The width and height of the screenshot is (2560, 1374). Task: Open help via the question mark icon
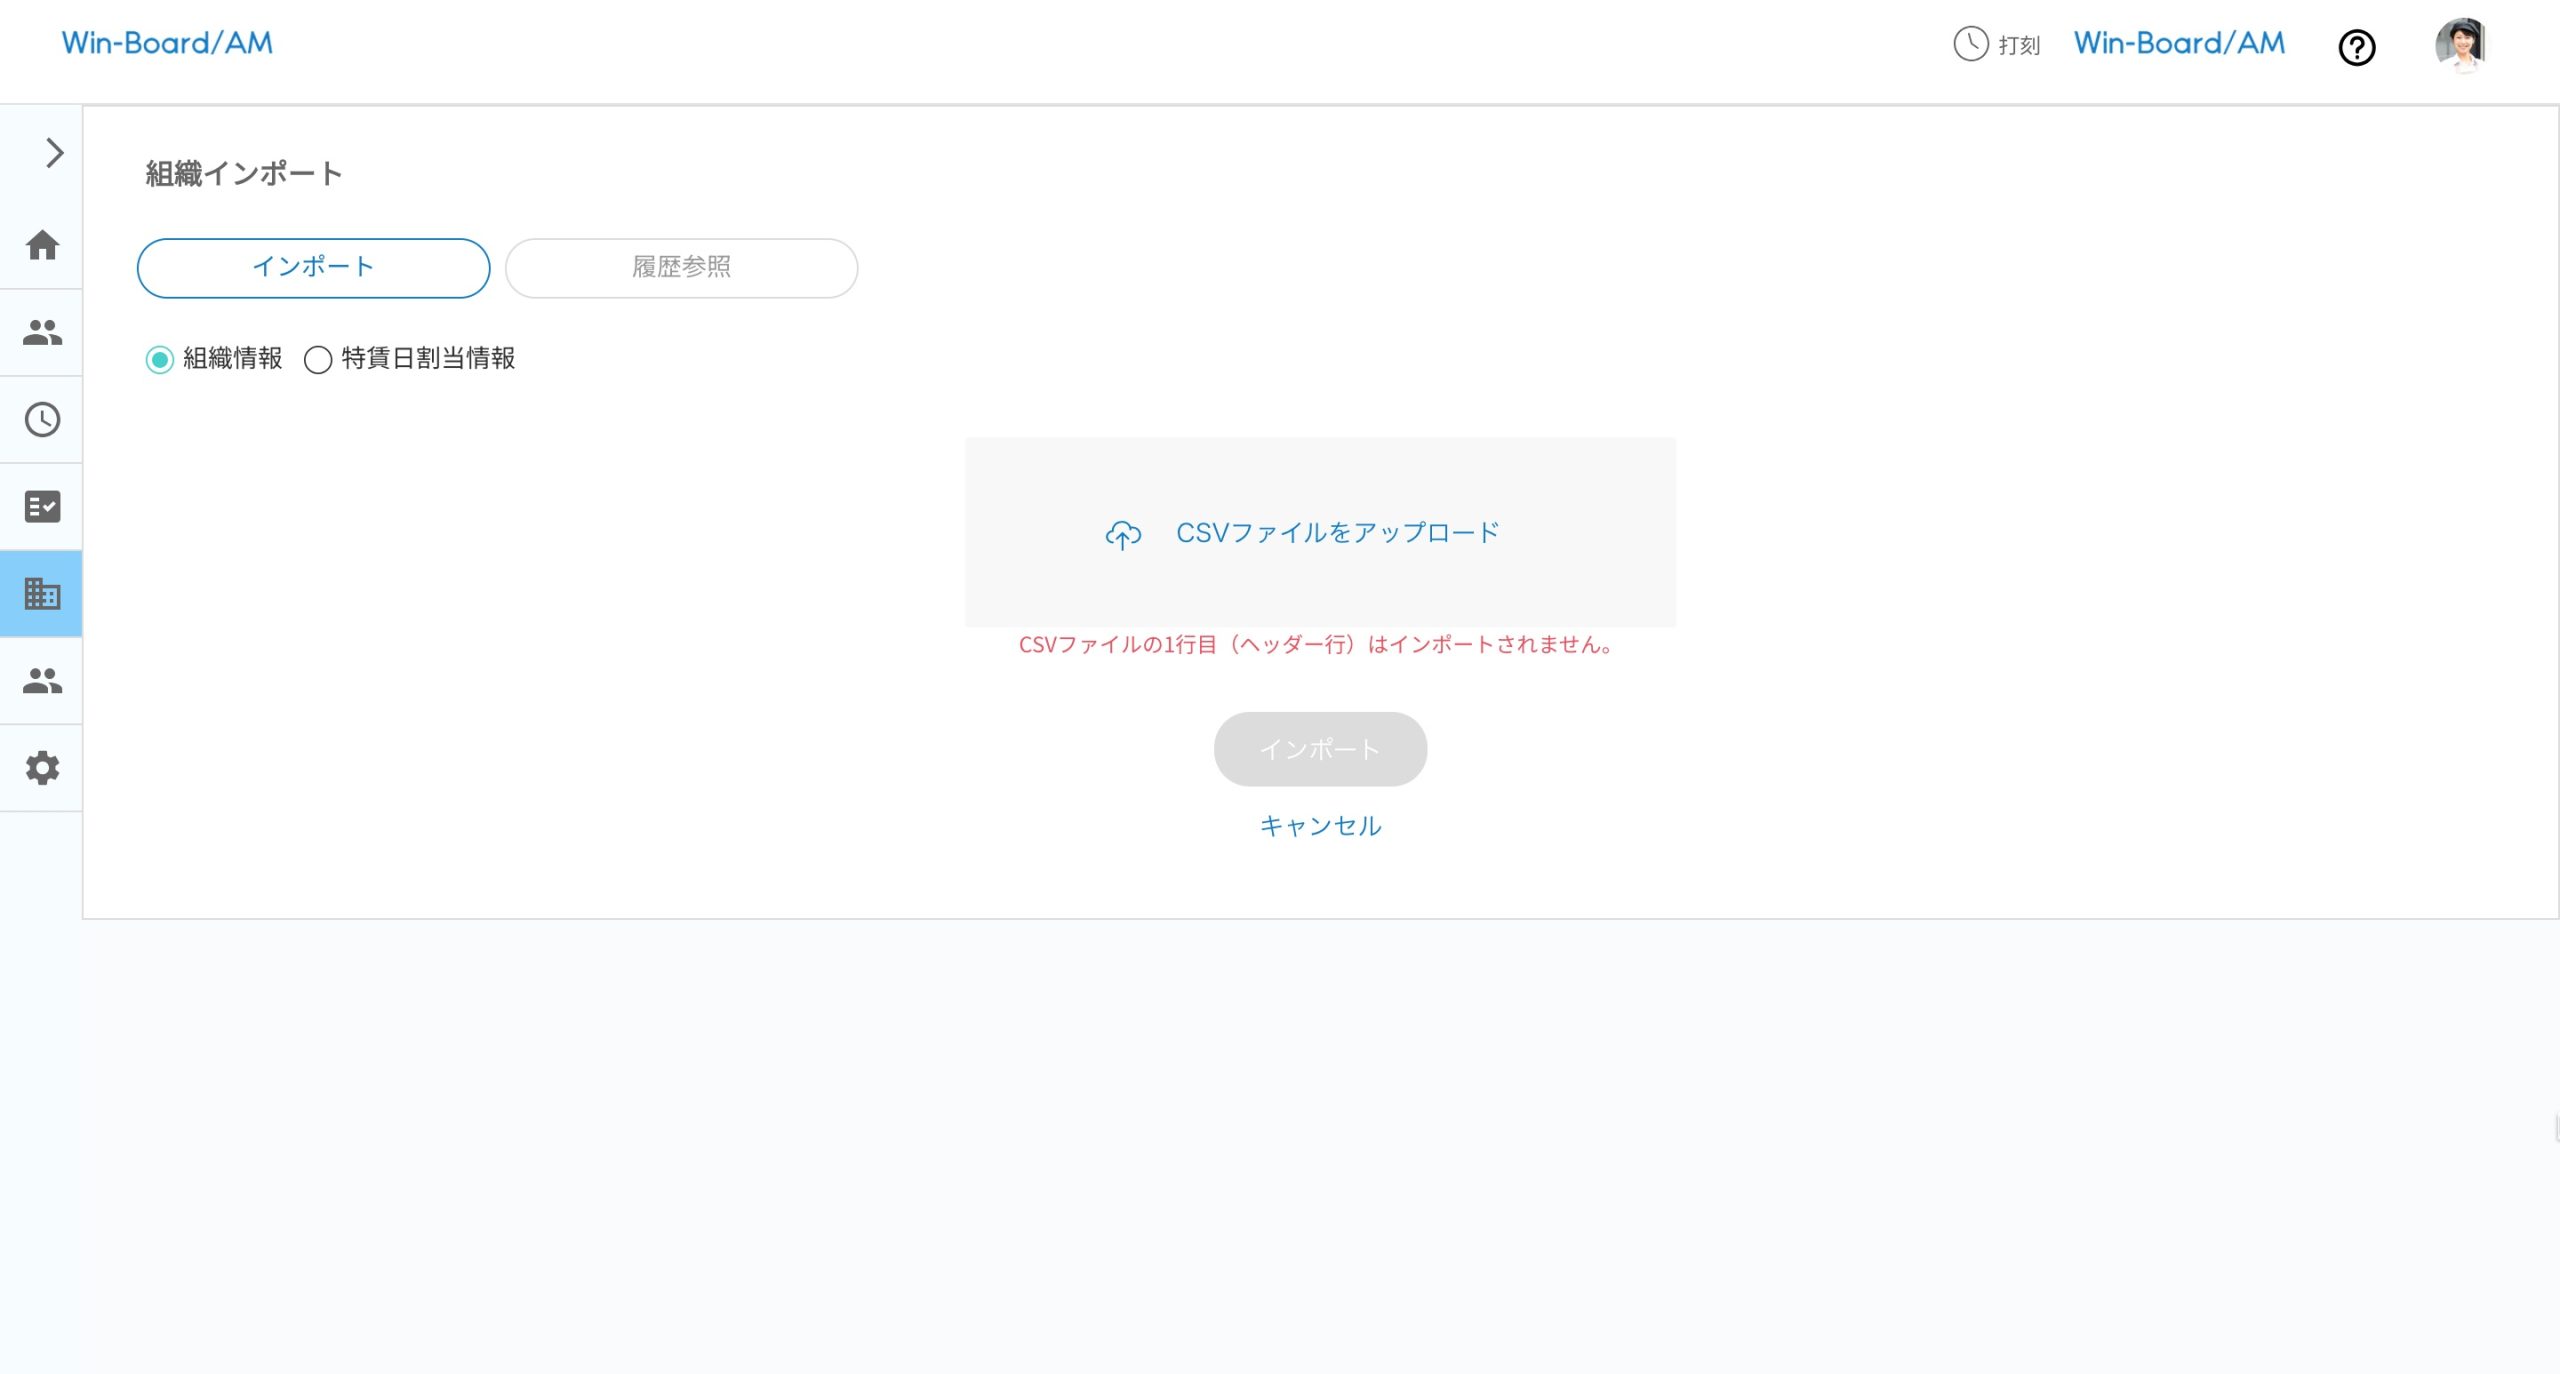[x=2356, y=47]
